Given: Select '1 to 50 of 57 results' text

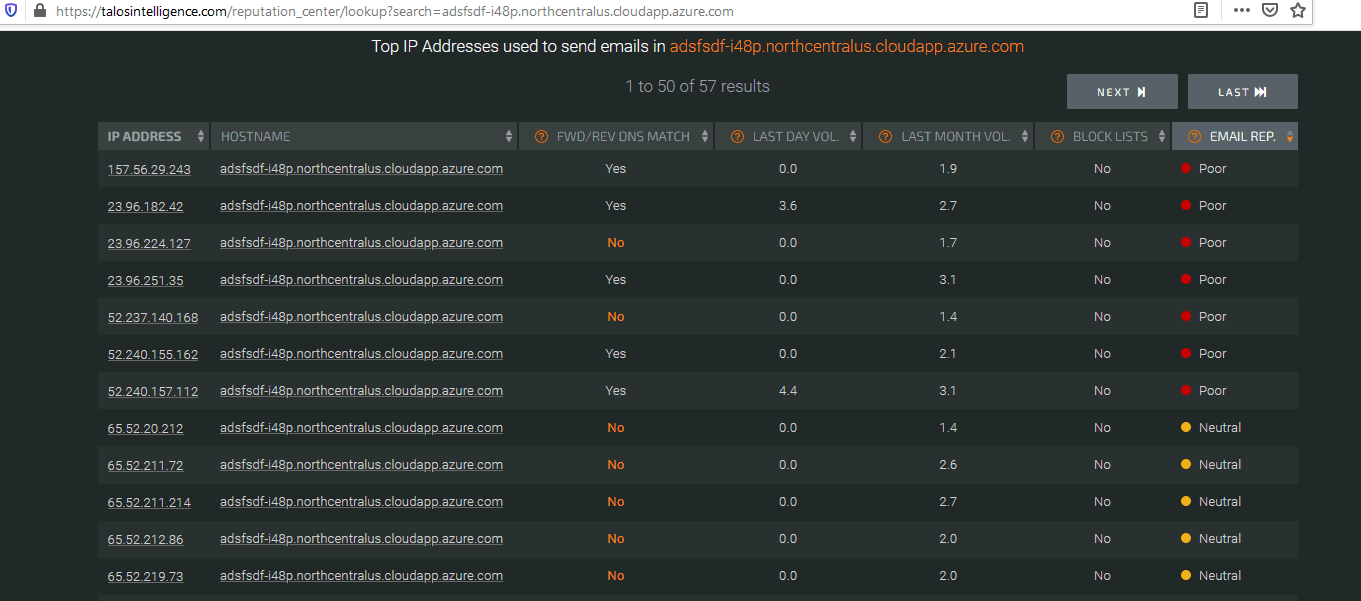Looking at the screenshot, I should pos(697,87).
